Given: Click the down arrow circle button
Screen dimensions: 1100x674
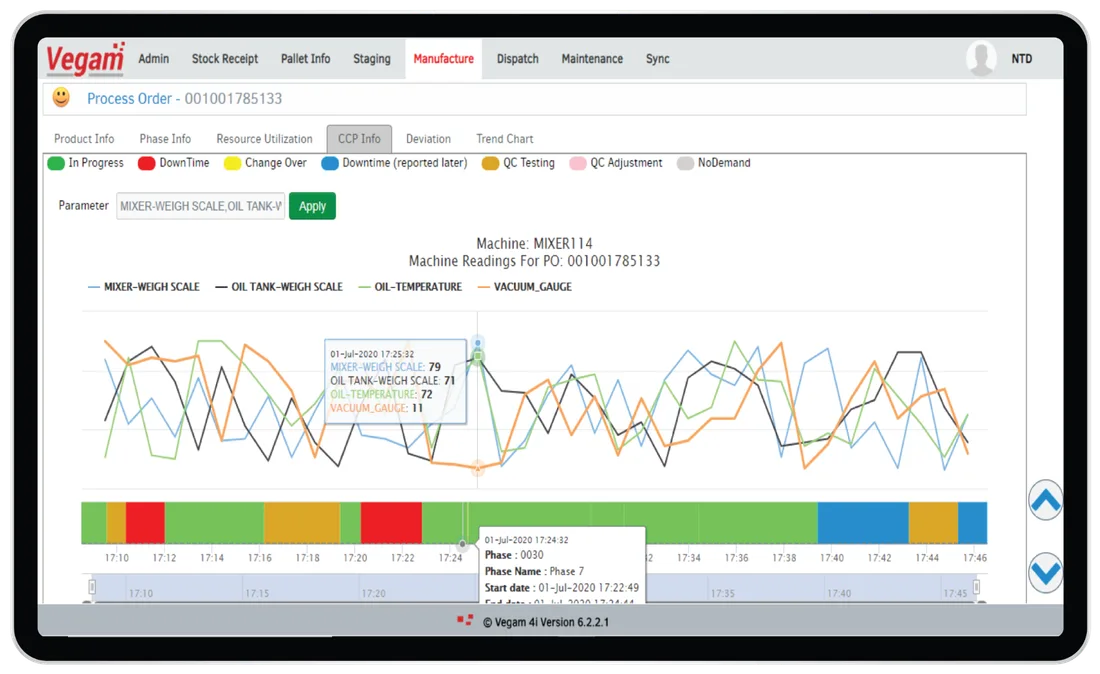Looking at the screenshot, I should [1045, 572].
